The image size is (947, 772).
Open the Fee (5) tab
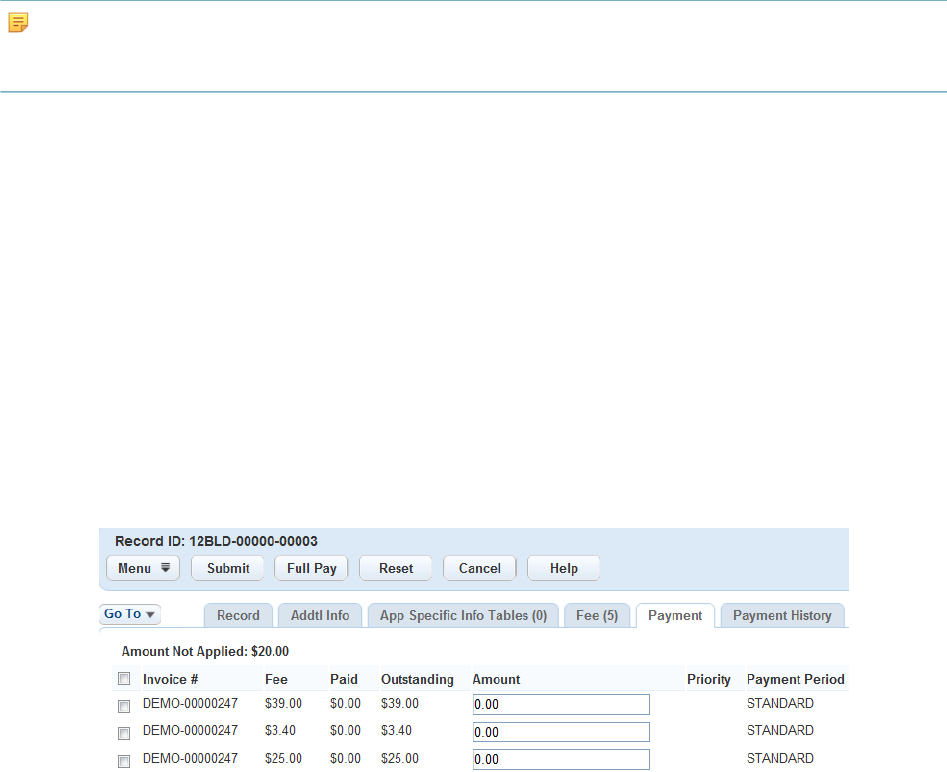coord(597,616)
